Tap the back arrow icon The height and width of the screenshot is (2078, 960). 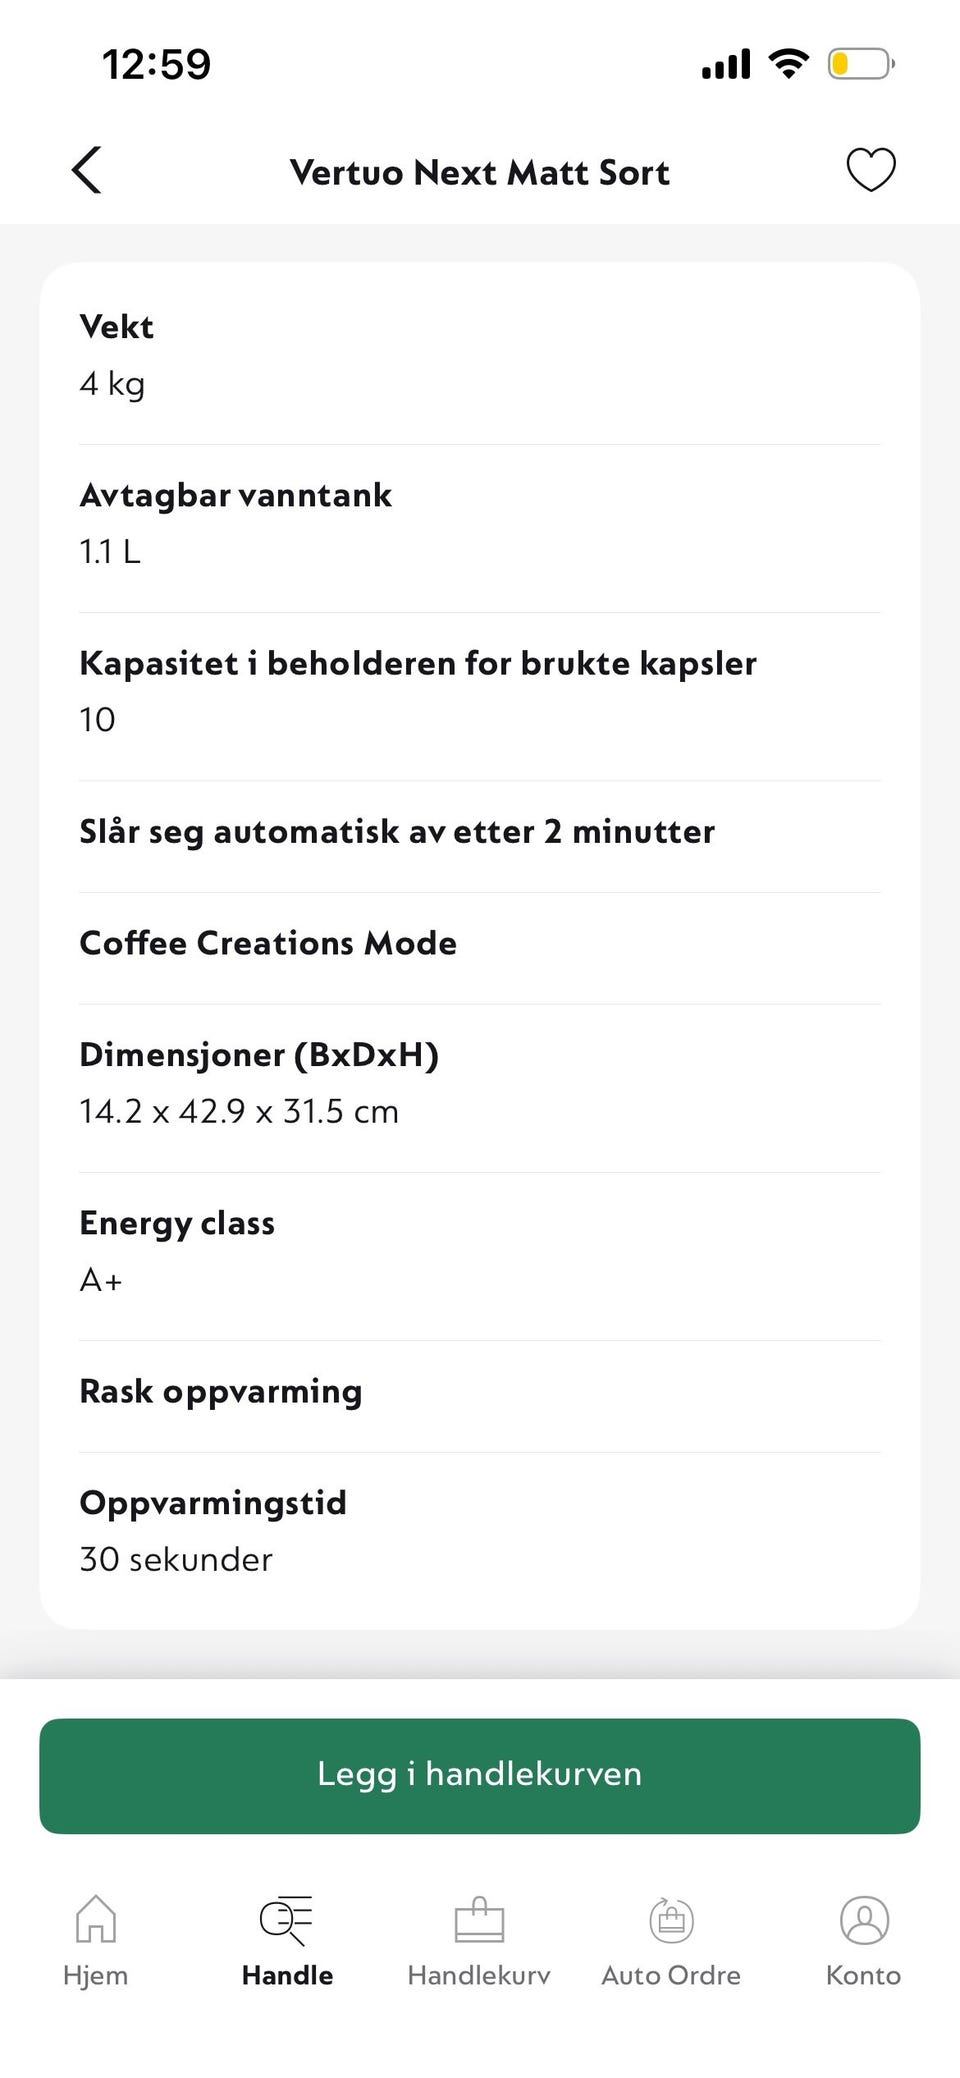click(87, 170)
